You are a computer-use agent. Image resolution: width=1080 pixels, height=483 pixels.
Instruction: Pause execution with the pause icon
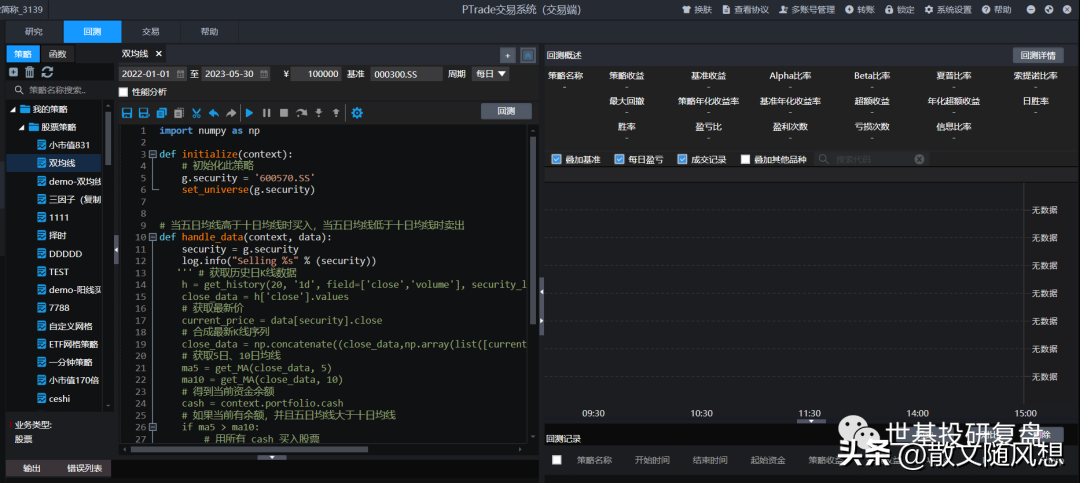click(267, 113)
